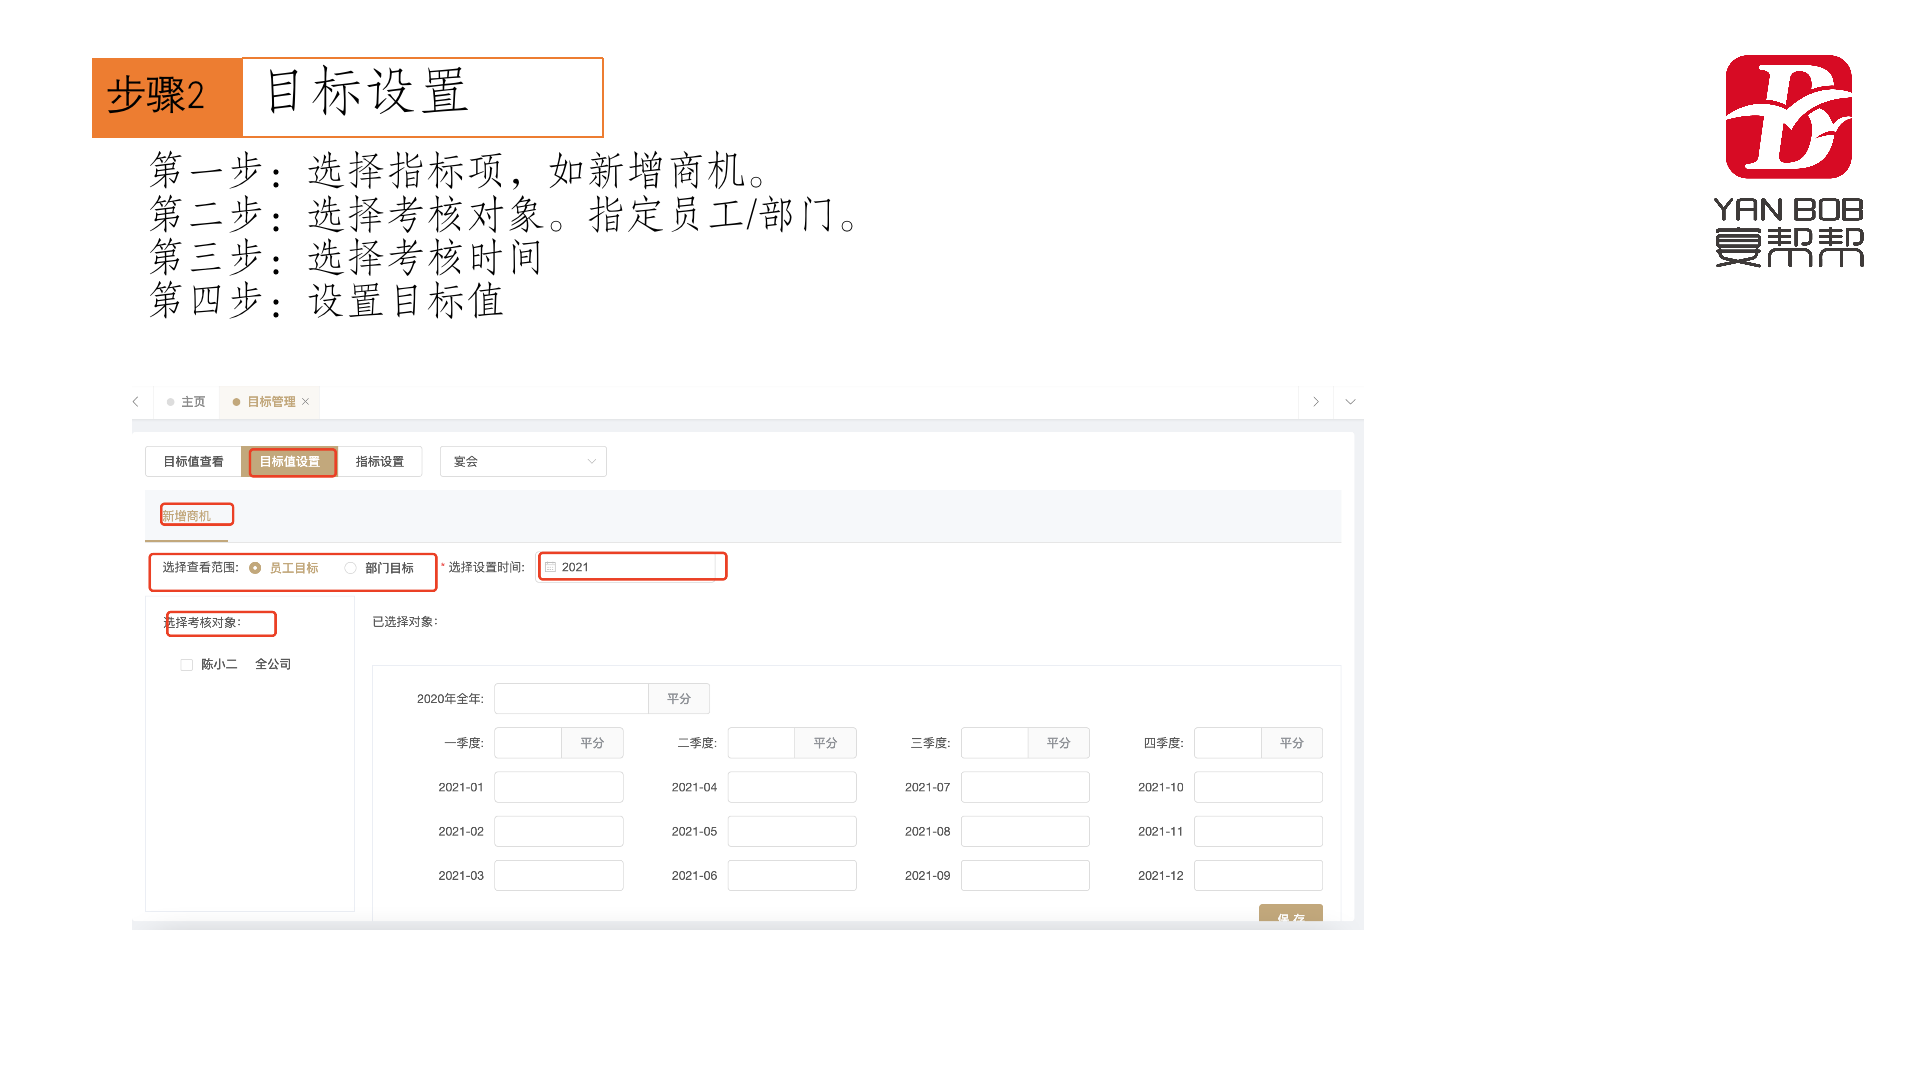The height and width of the screenshot is (1080, 1920).
Task: Open the tab list down-chevron at the right end
Action: click(x=1350, y=402)
